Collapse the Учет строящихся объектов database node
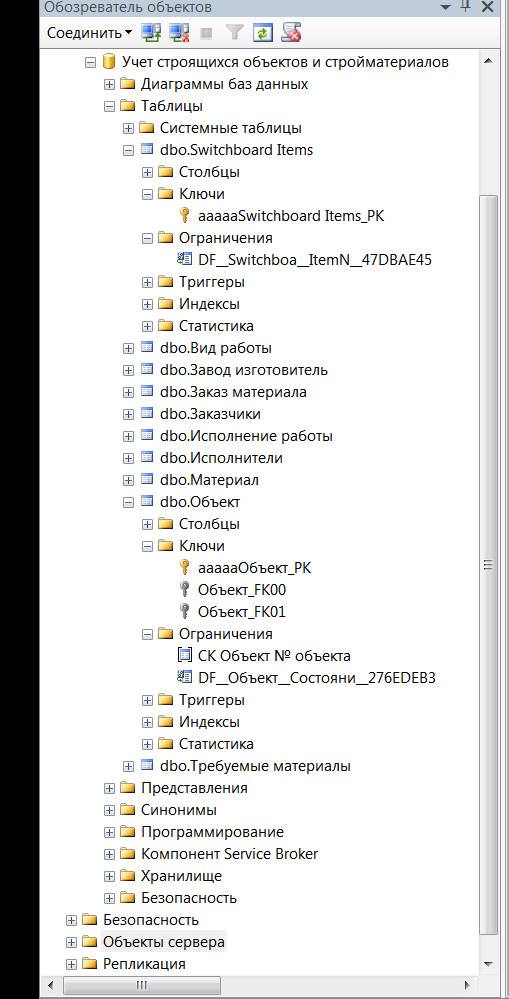509x999 pixels. click(90, 62)
